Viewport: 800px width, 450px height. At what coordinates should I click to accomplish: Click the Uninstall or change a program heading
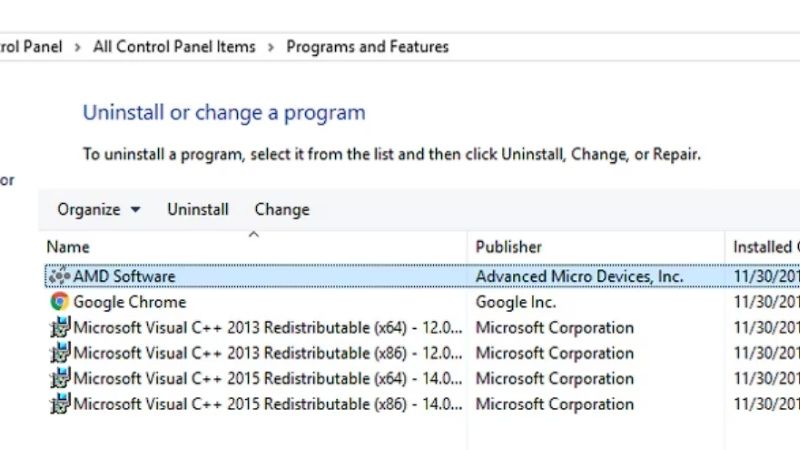(x=224, y=112)
